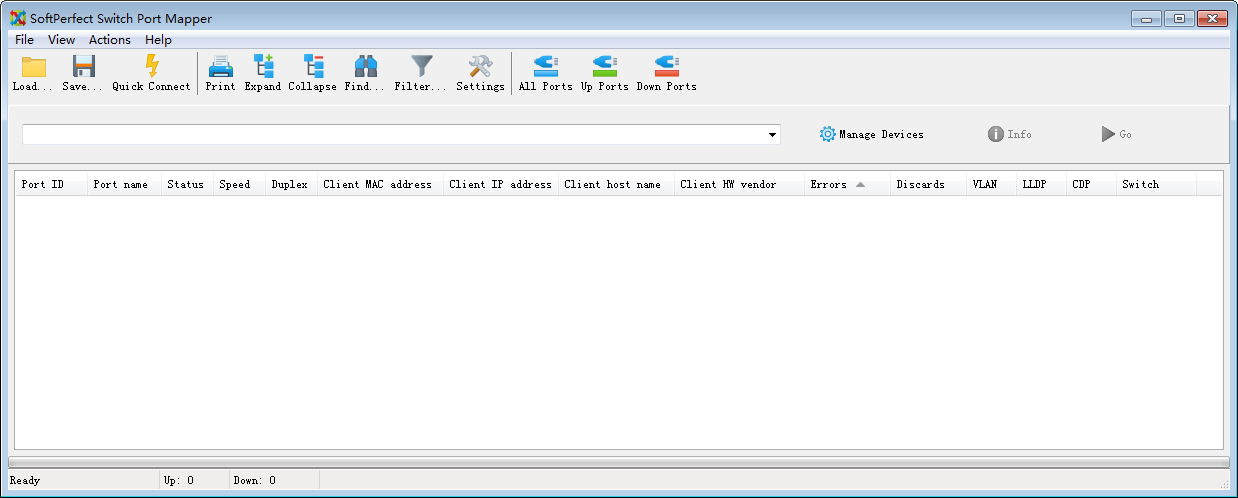1238x498 pixels.
Task: Click the Load folder icon
Action: click(x=33, y=68)
